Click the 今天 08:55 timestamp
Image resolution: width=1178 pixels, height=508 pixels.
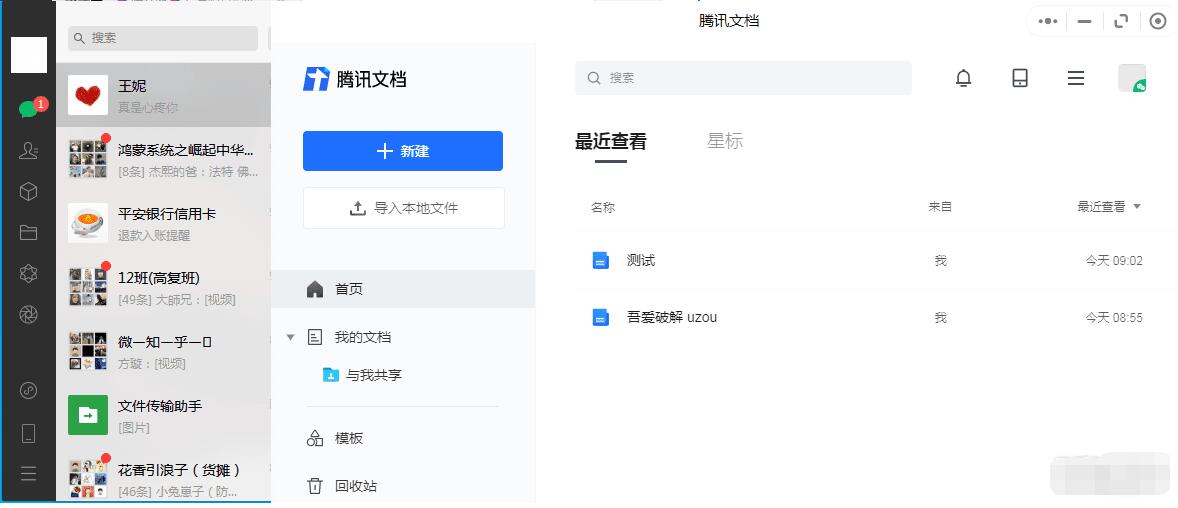point(1113,318)
